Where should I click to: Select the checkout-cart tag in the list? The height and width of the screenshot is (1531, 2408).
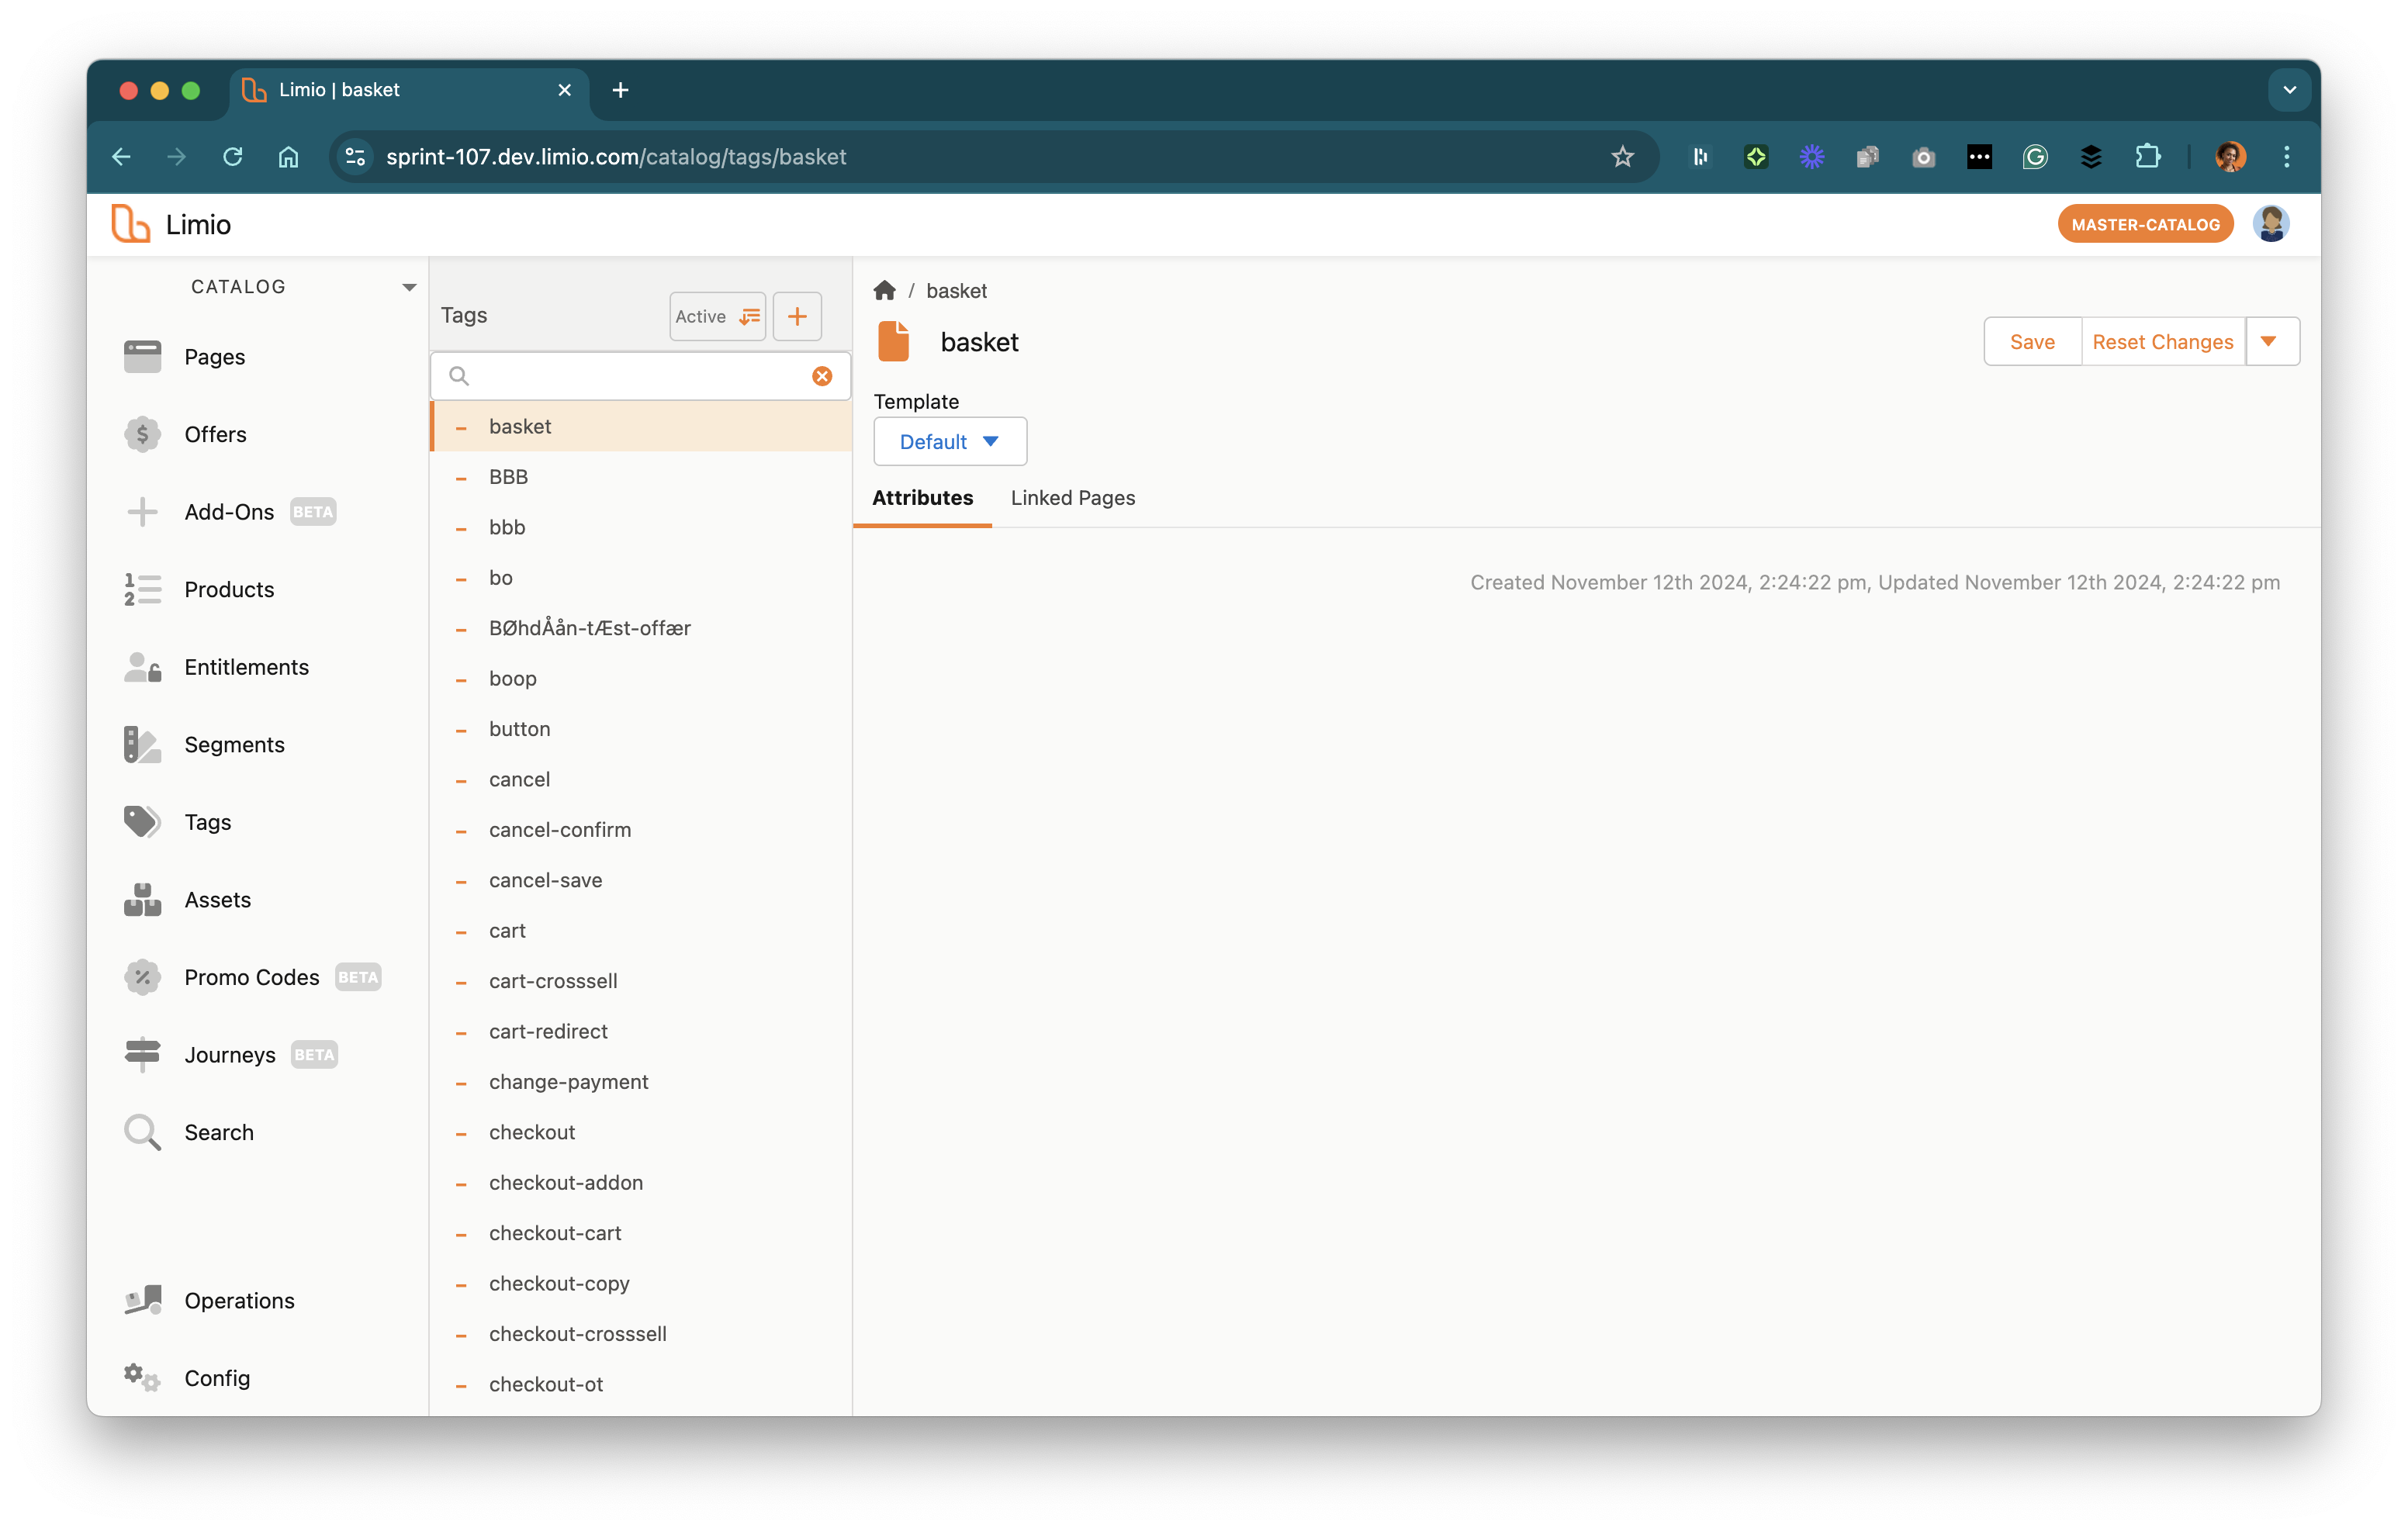555,1232
